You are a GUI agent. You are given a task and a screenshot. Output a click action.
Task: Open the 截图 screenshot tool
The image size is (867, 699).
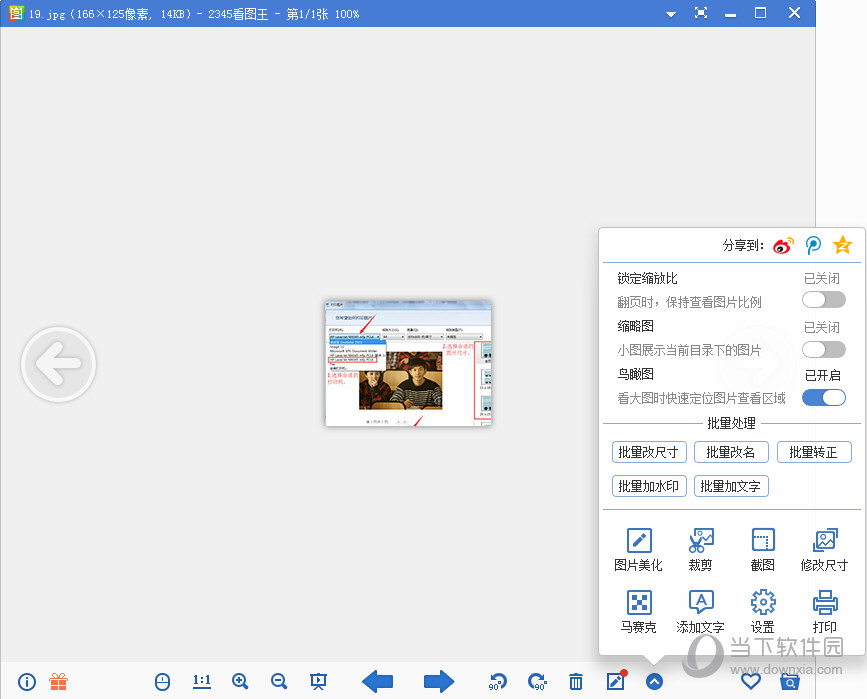(x=762, y=549)
